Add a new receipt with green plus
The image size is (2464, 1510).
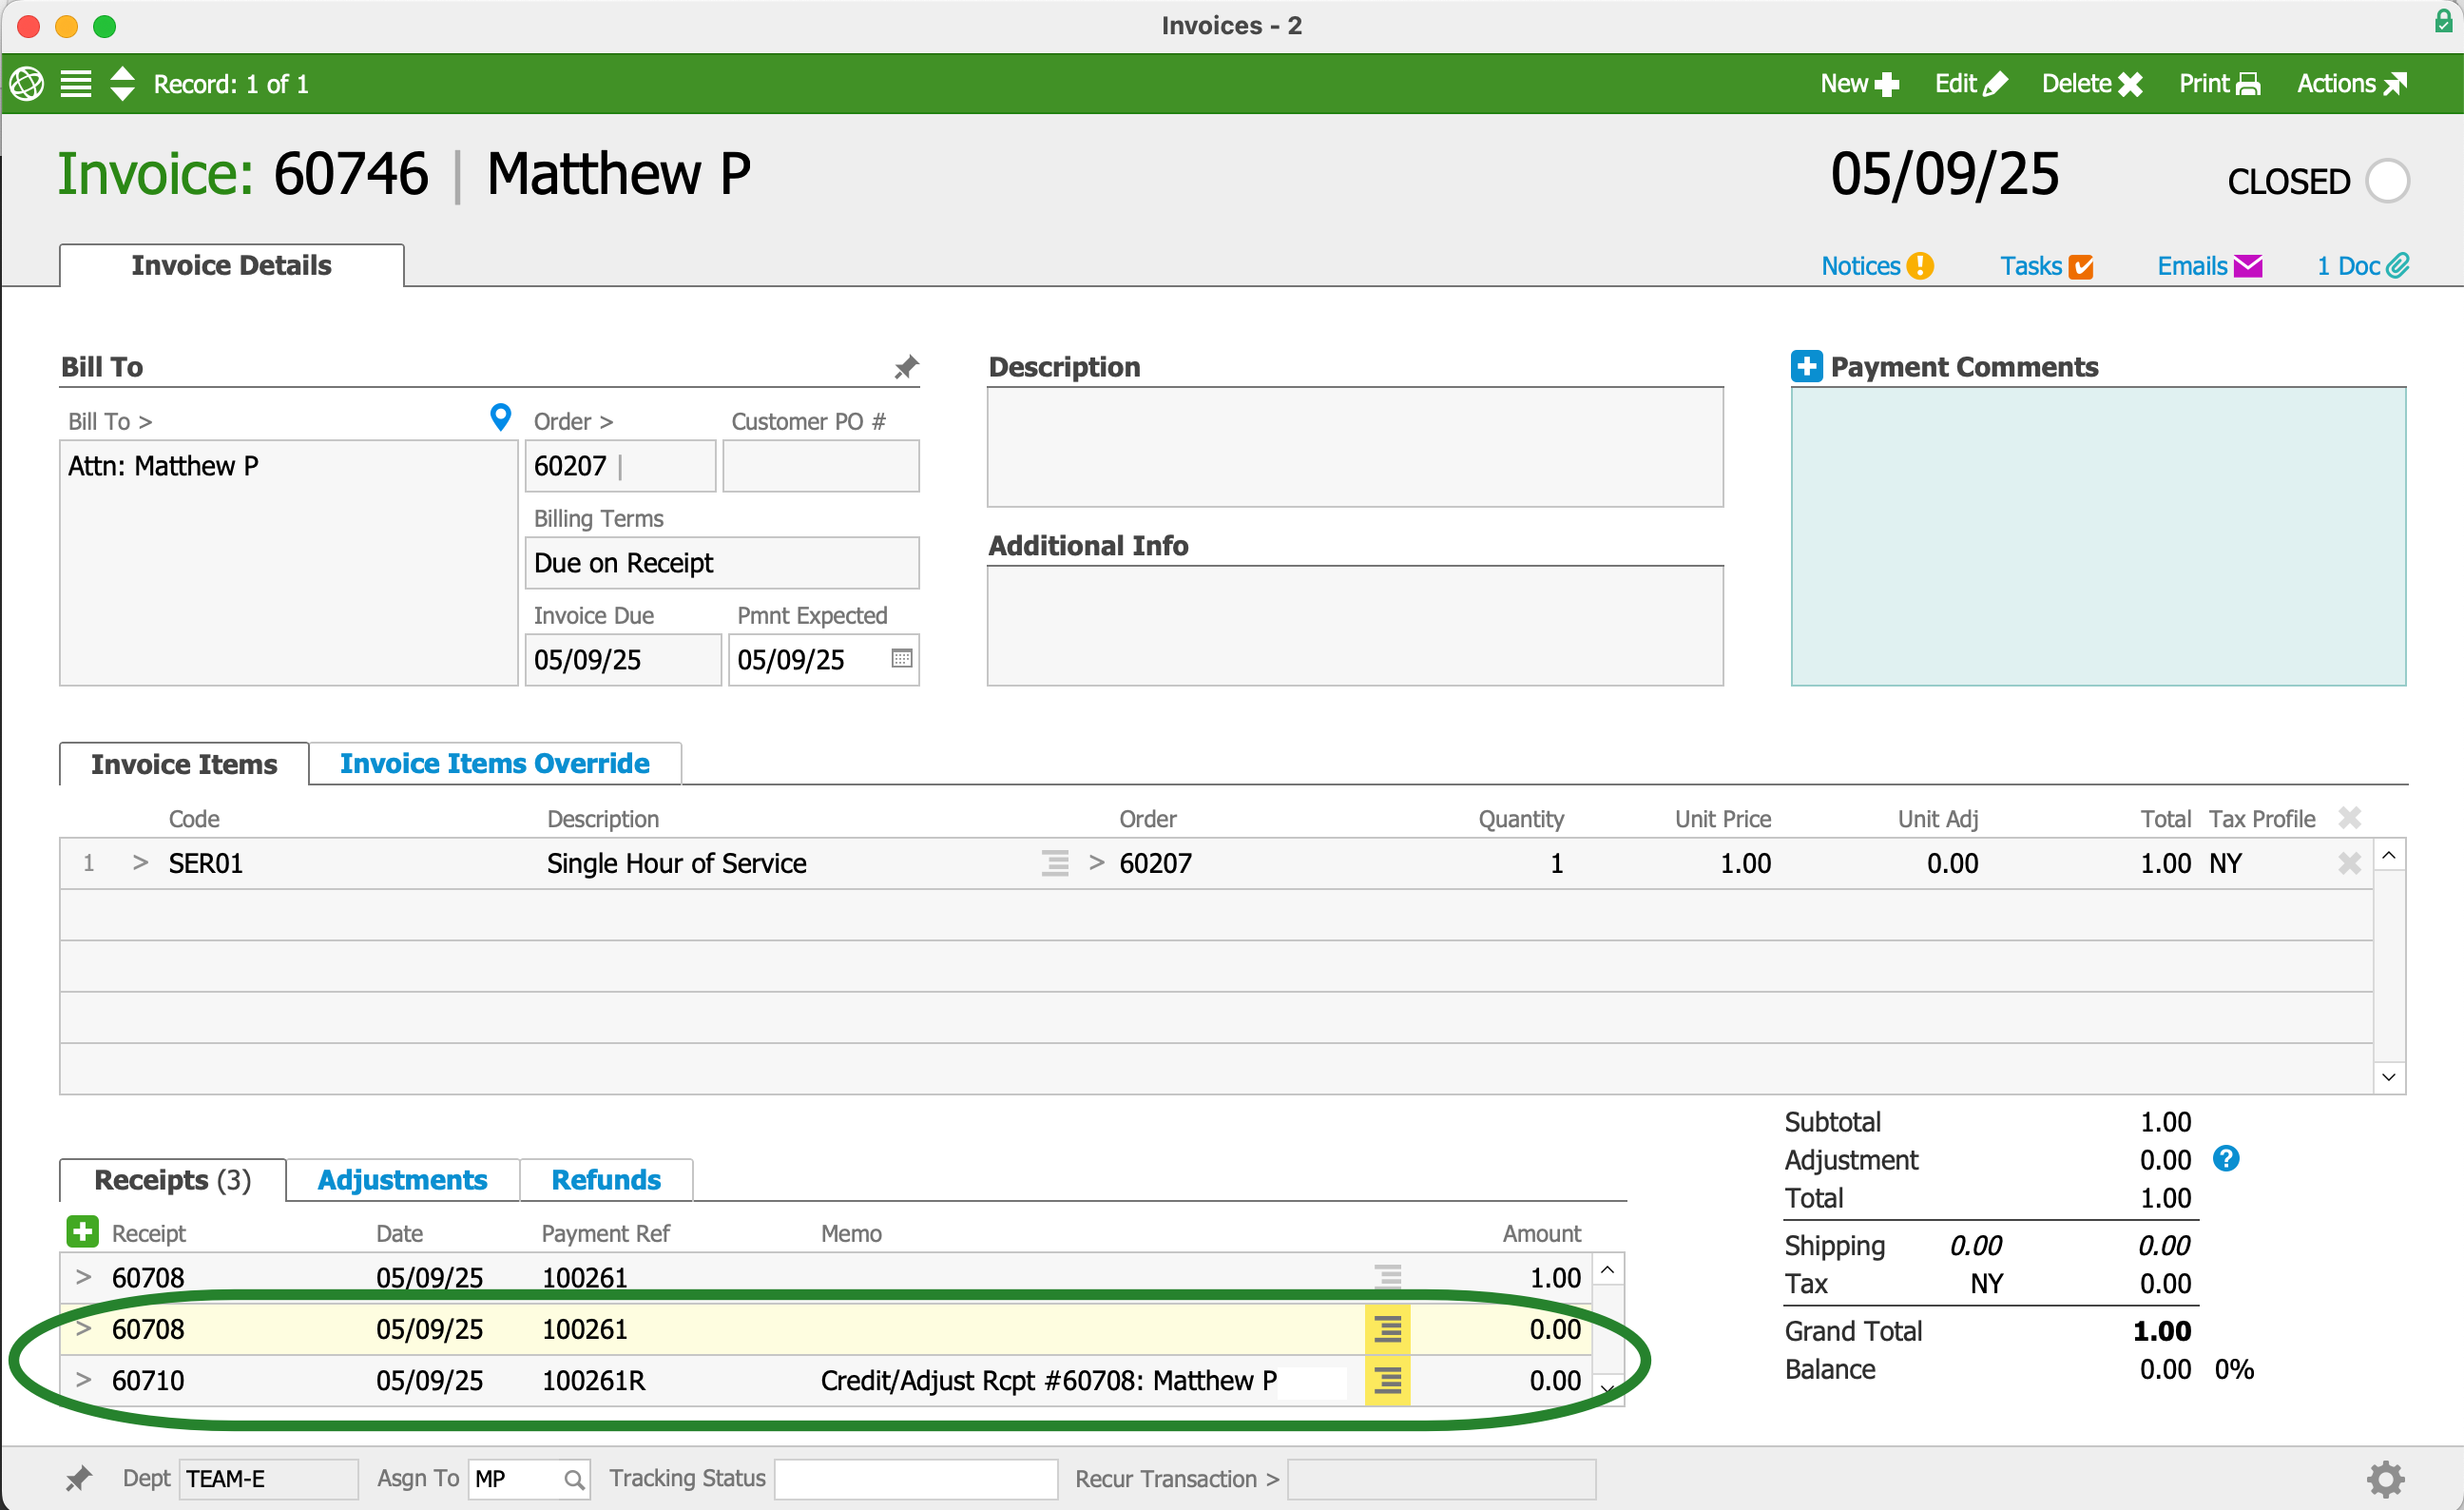[x=82, y=1232]
